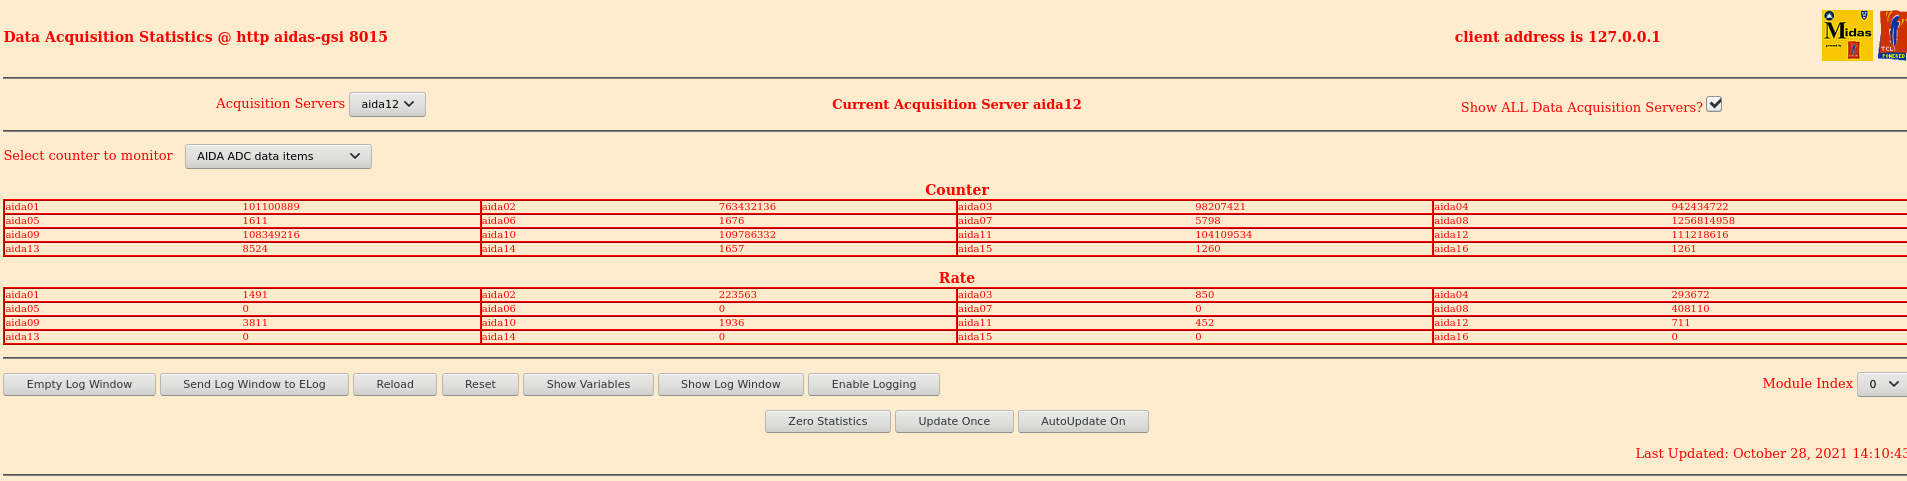Select Rate value 711 for aida12
This screenshot has height=481, width=1907.
click(x=1681, y=323)
